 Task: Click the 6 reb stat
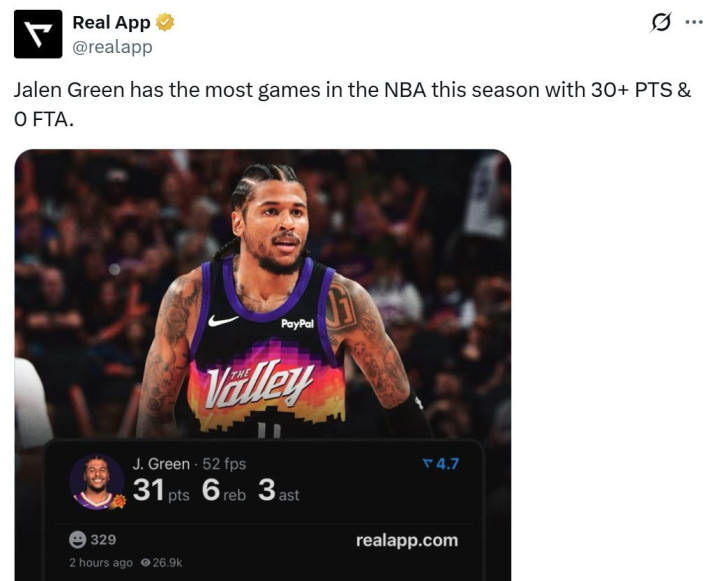(224, 490)
